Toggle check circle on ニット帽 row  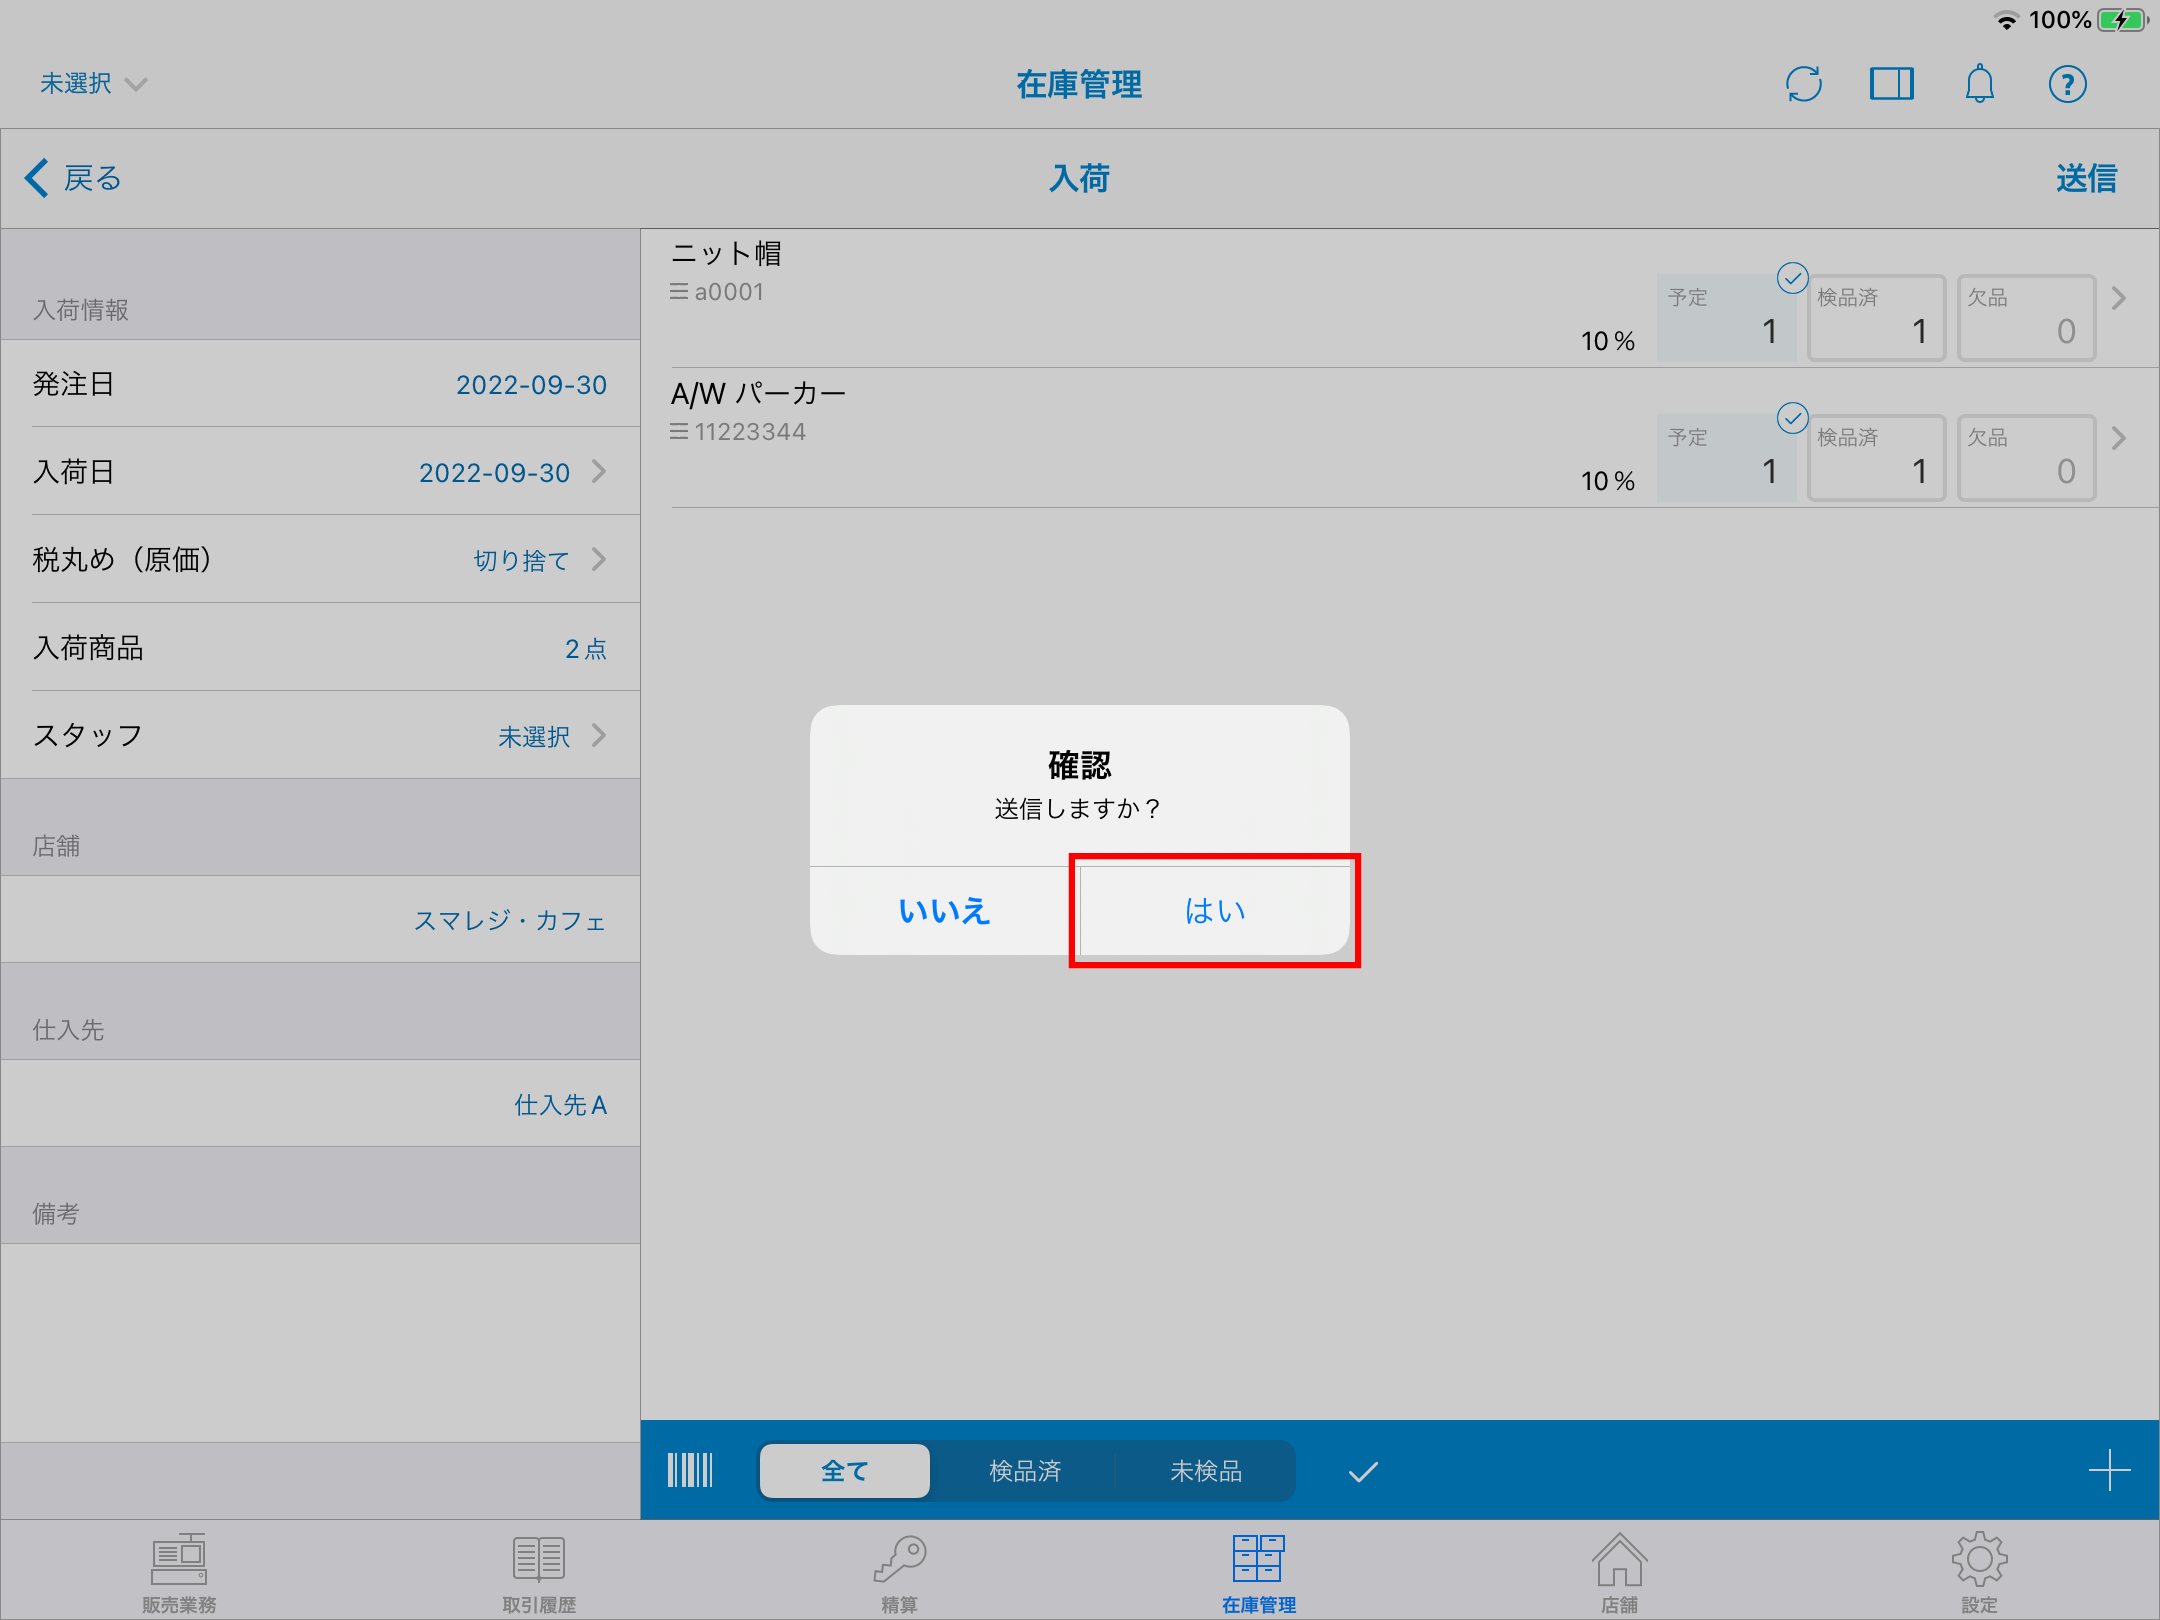(1792, 277)
